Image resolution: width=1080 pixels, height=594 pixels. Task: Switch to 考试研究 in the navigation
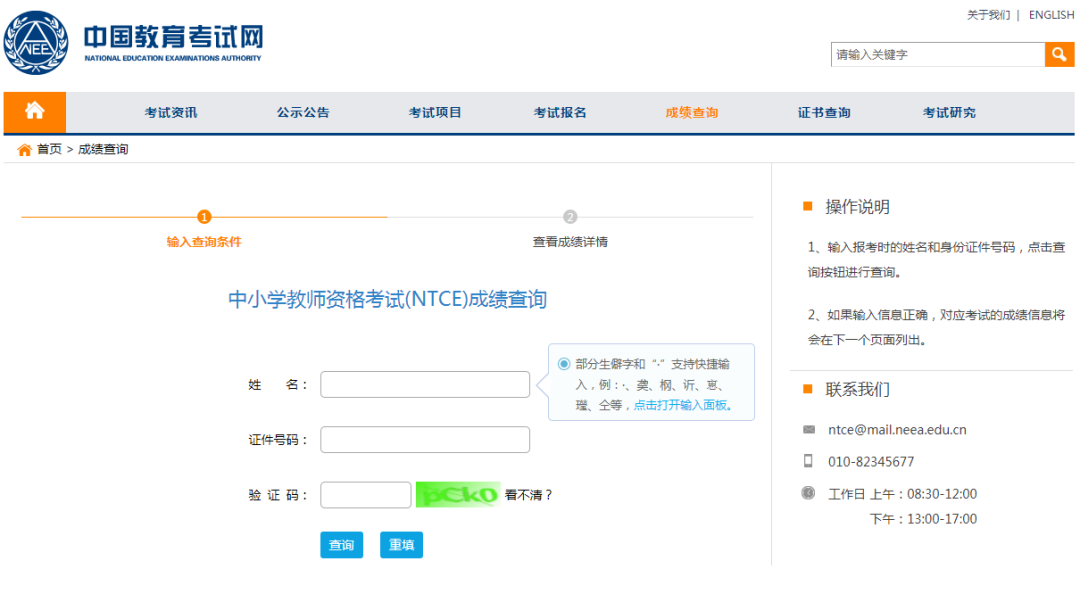point(949,112)
